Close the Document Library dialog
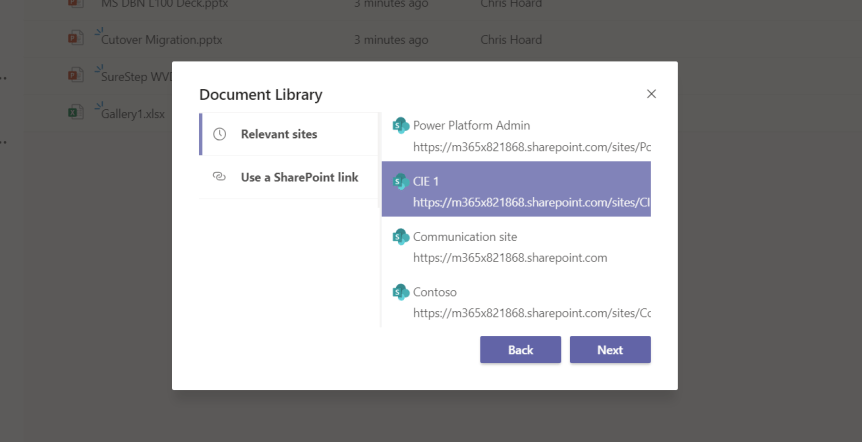Screen dimensions: 862x442 pyautogui.click(x=651, y=94)
